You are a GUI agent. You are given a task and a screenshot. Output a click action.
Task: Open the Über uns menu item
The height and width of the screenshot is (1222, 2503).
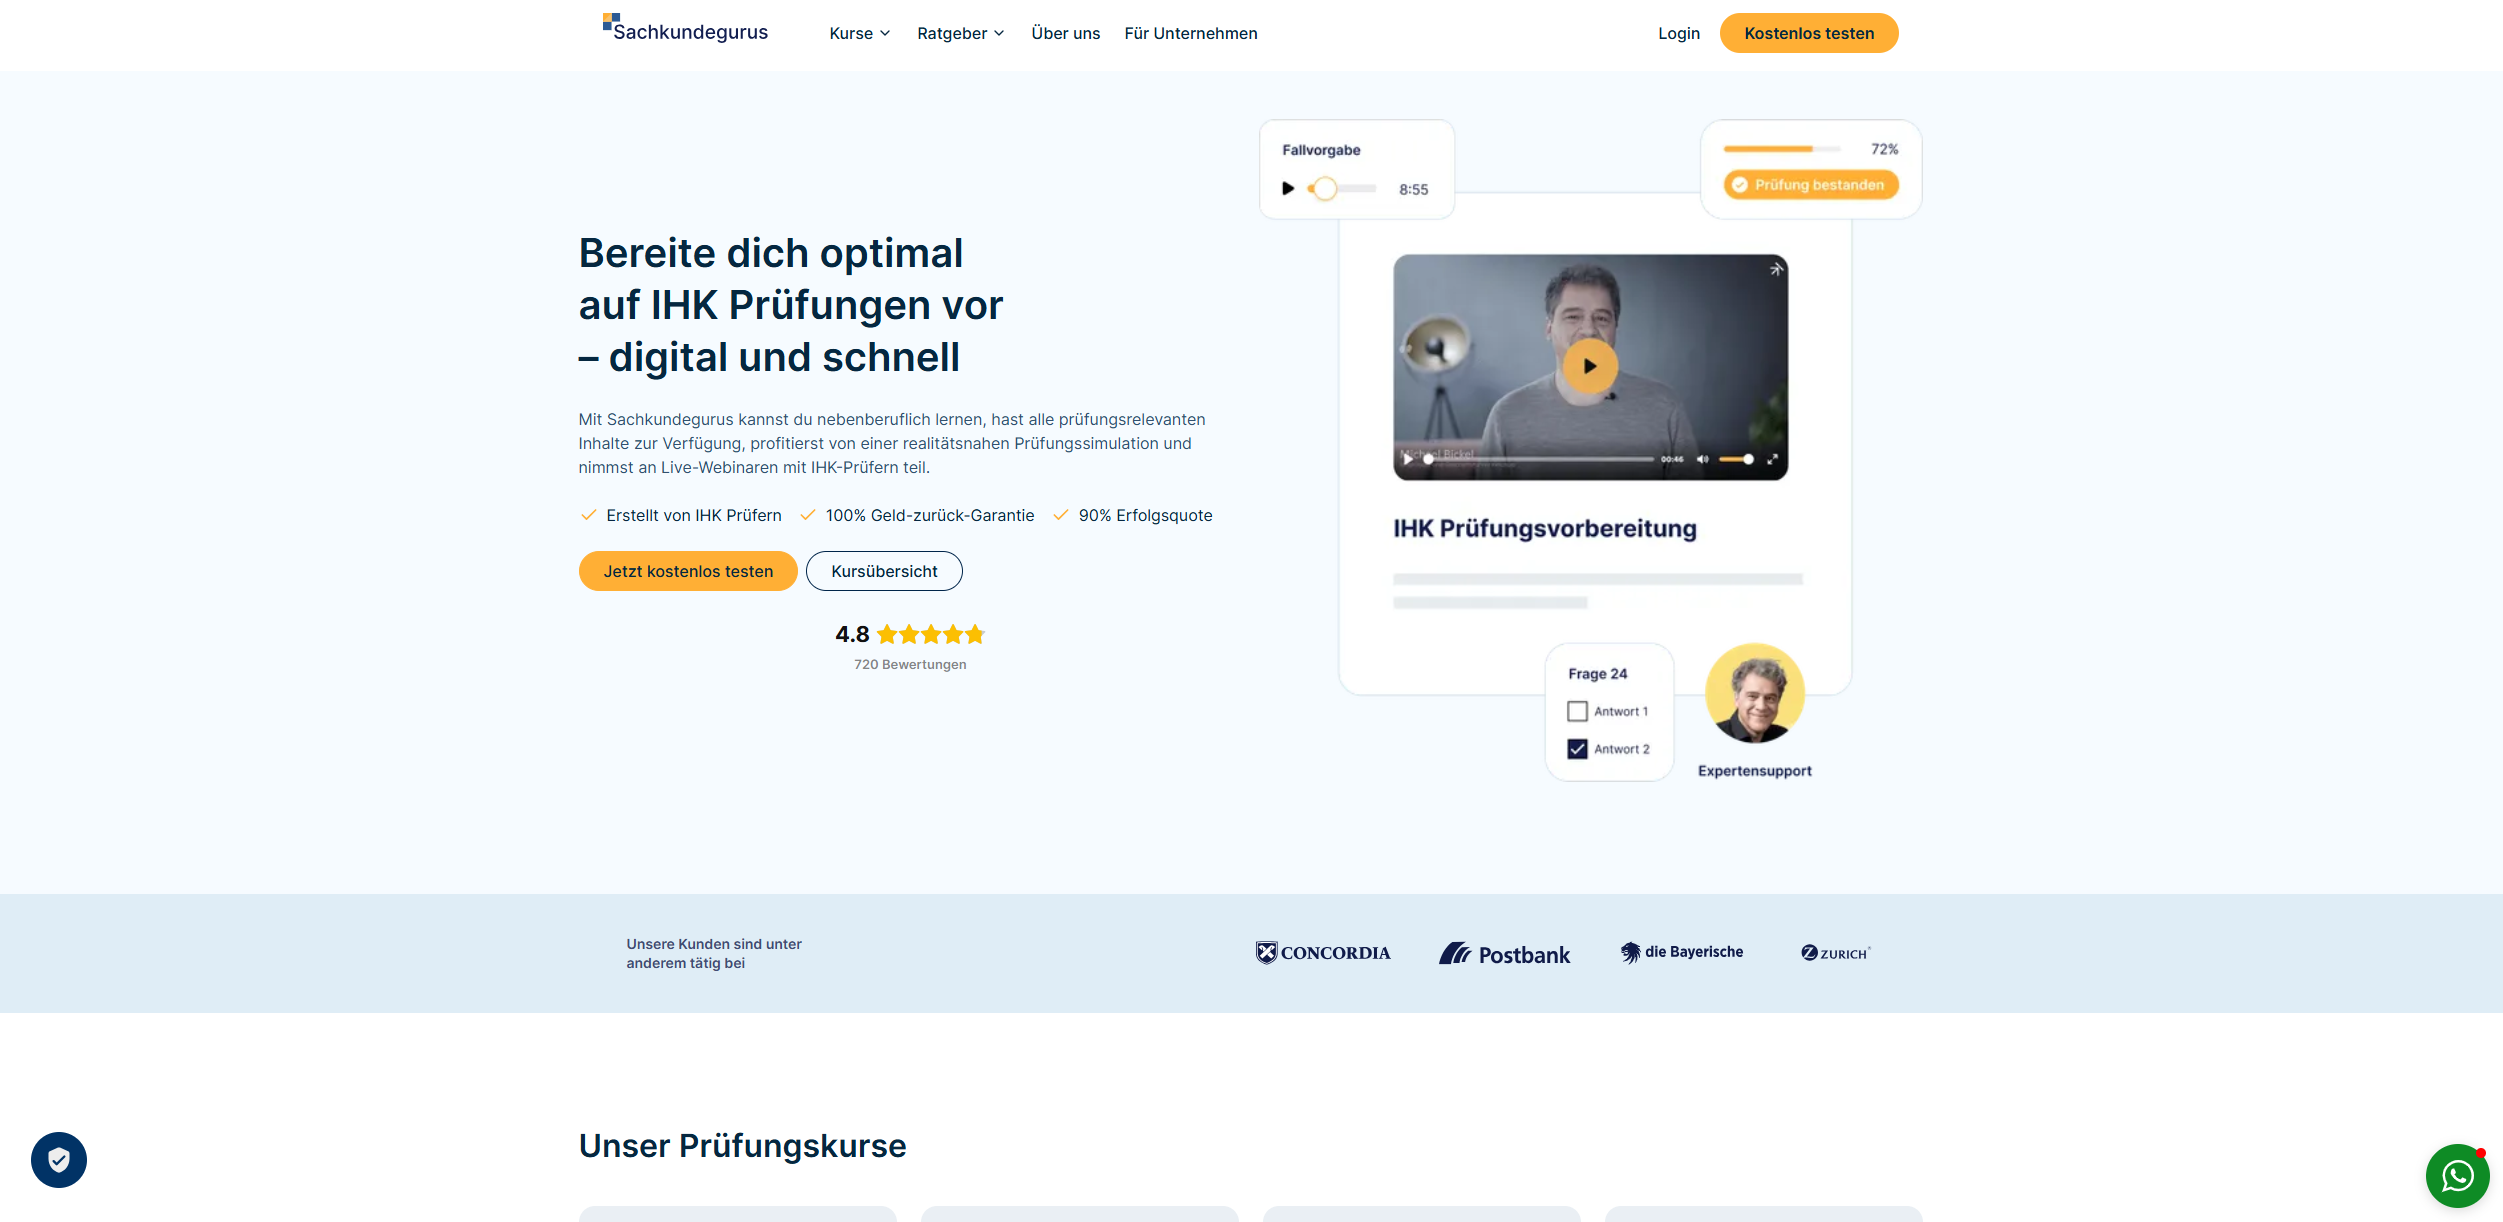click(x=1064, y=33)
